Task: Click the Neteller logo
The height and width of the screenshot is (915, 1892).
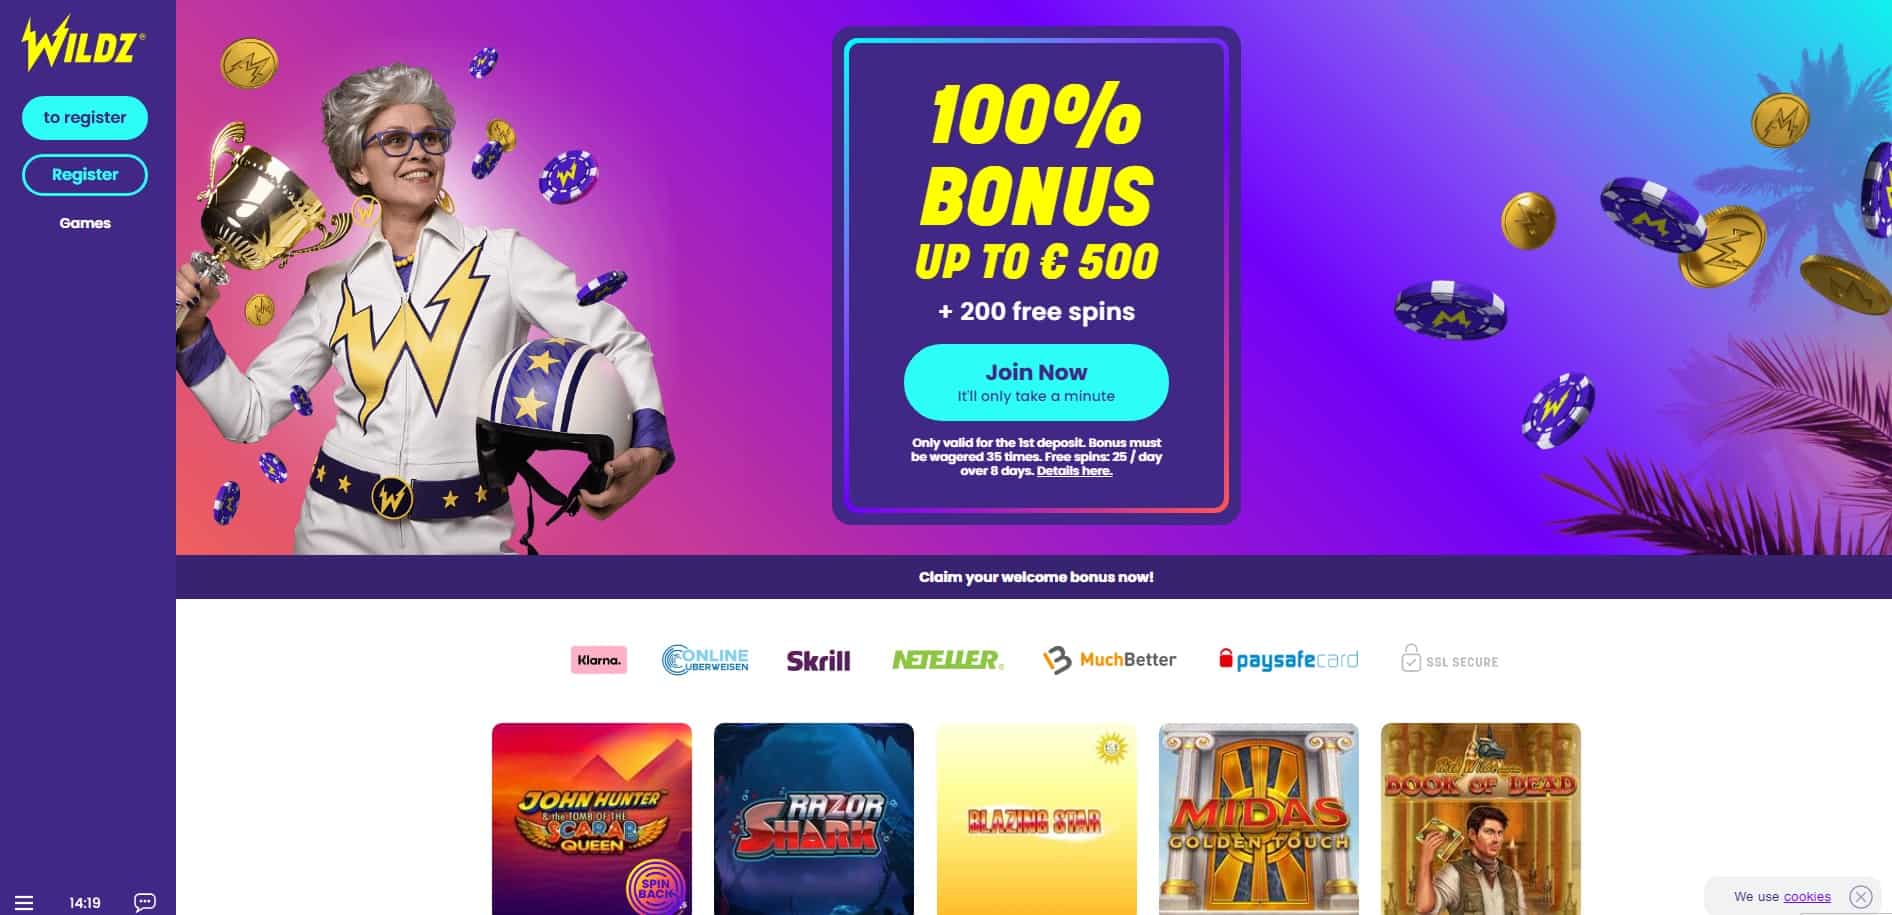Action: coord(947,660)
